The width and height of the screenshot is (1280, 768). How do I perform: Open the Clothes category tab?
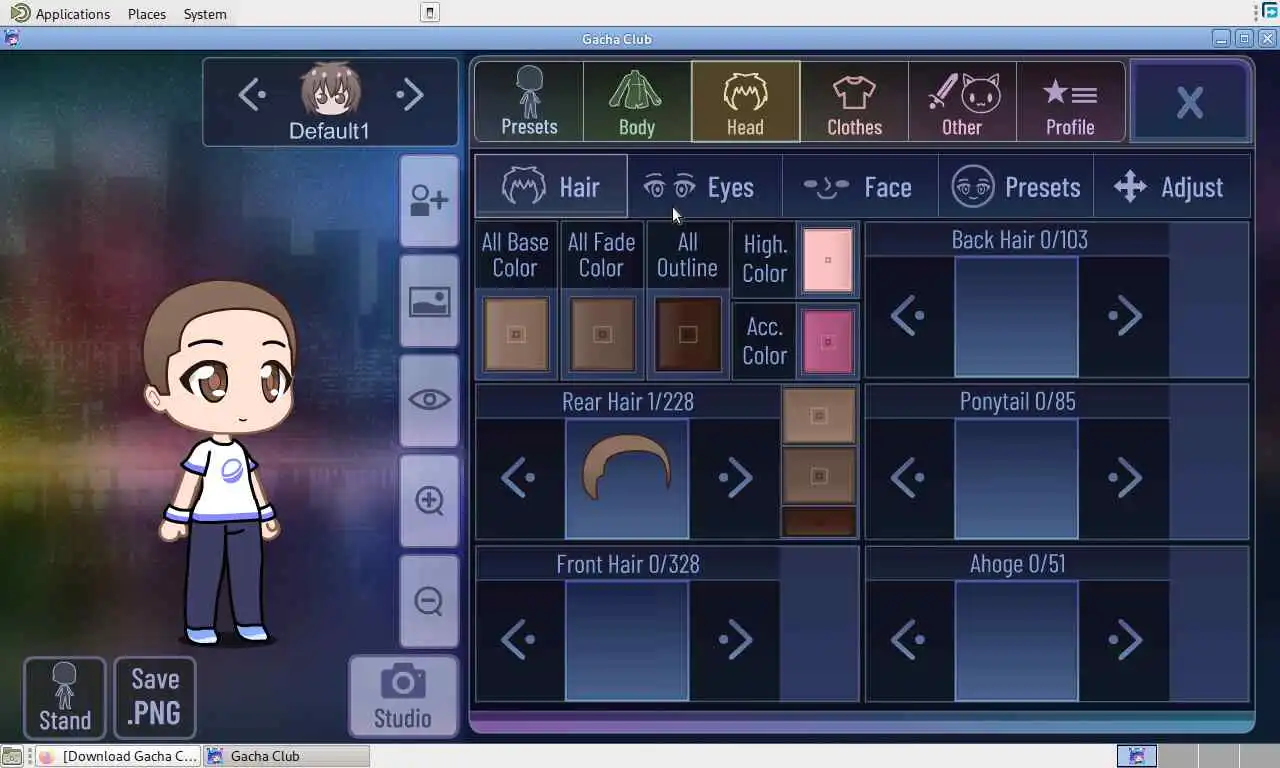[x=854, y=102]
